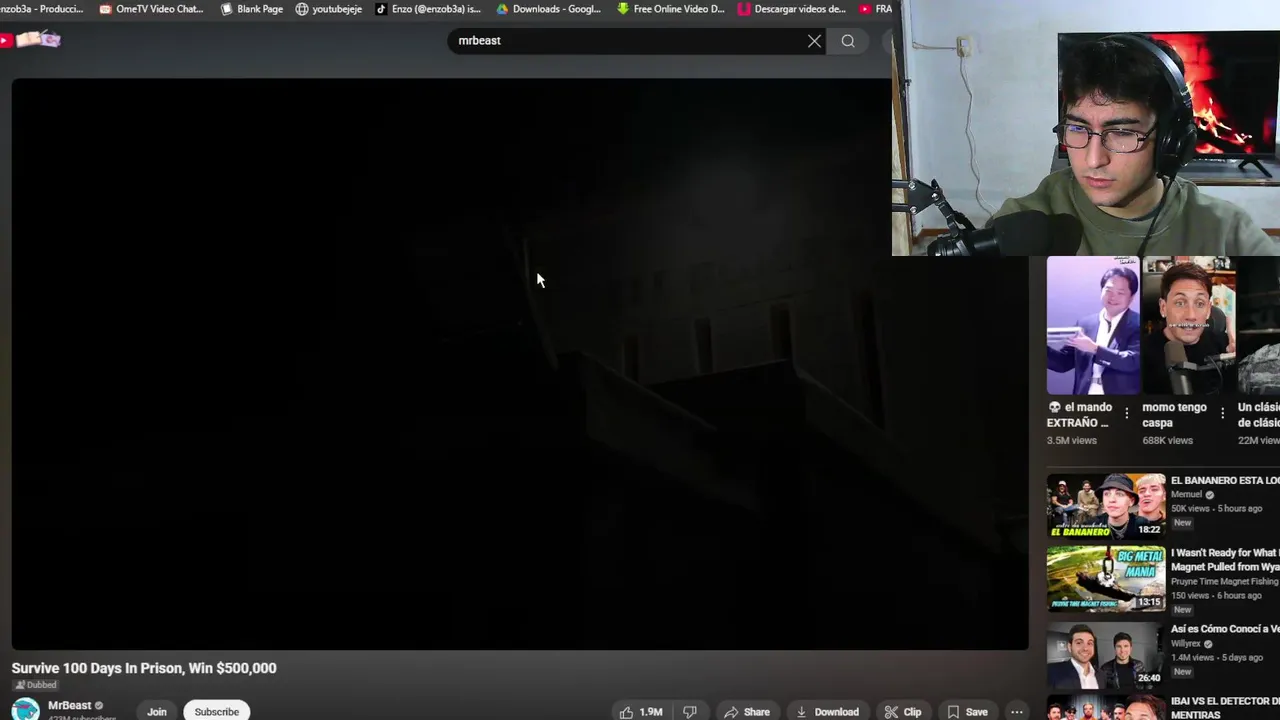The image size is (1280, 720).
Task: Open the Free Online Video Downloader bookmark
Action: click(x=670, y=9)
